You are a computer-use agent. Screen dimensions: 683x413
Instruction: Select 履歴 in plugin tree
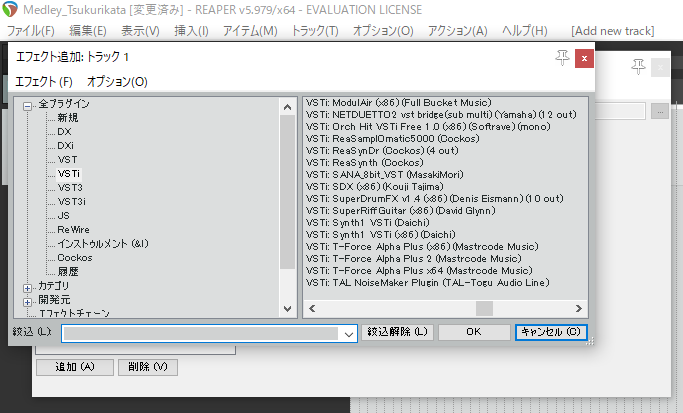click(x=68, y=271)
